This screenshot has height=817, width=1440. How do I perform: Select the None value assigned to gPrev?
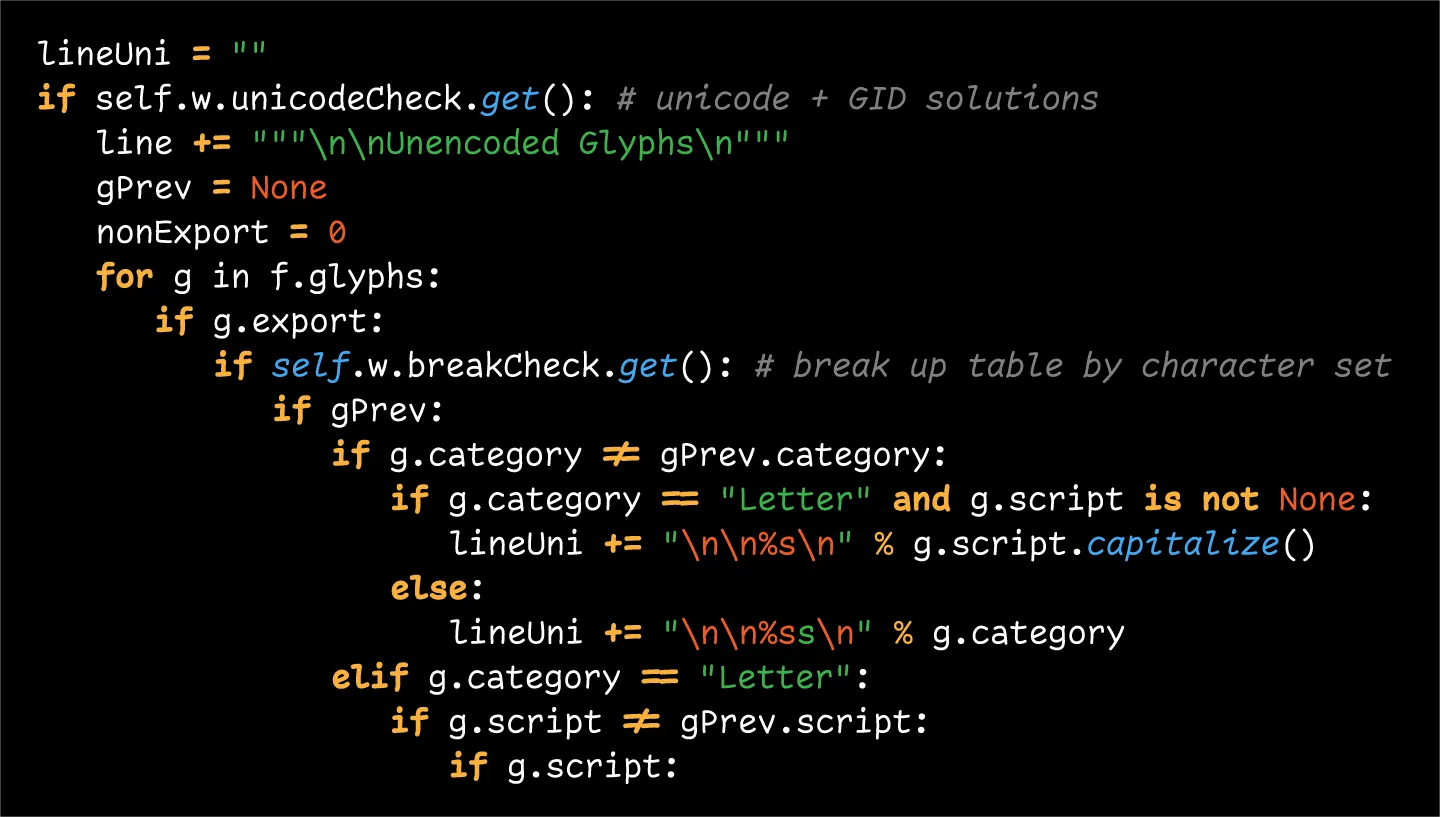click(288, 188)
